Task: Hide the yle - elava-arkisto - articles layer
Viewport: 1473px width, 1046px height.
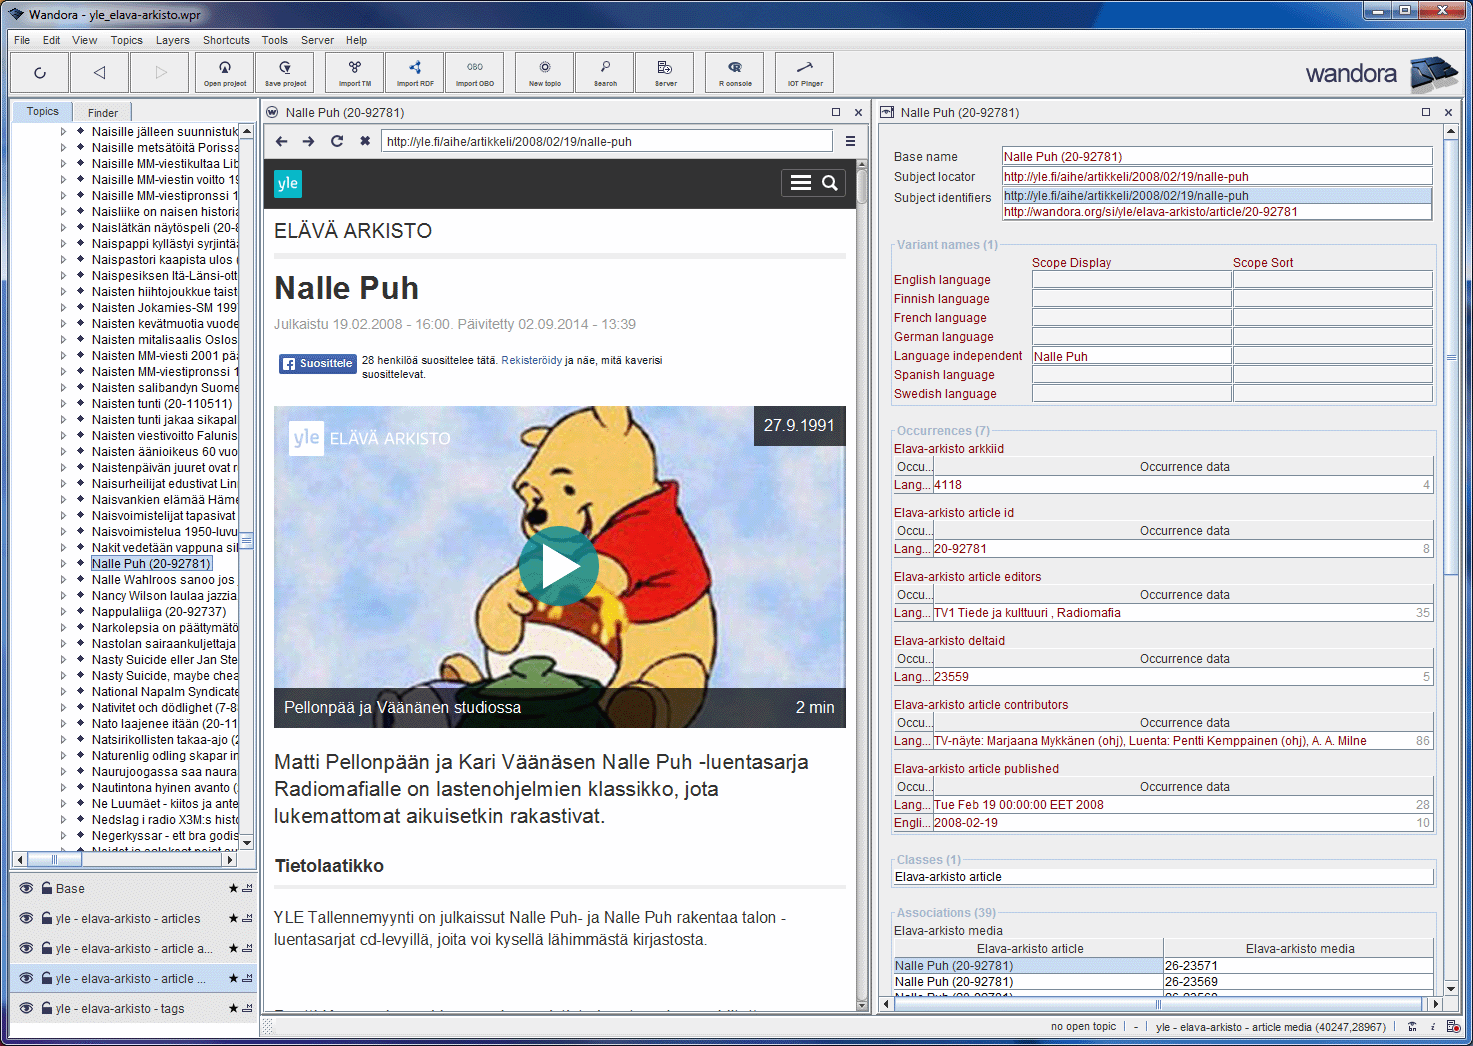Action: click(x=26, y=918)
